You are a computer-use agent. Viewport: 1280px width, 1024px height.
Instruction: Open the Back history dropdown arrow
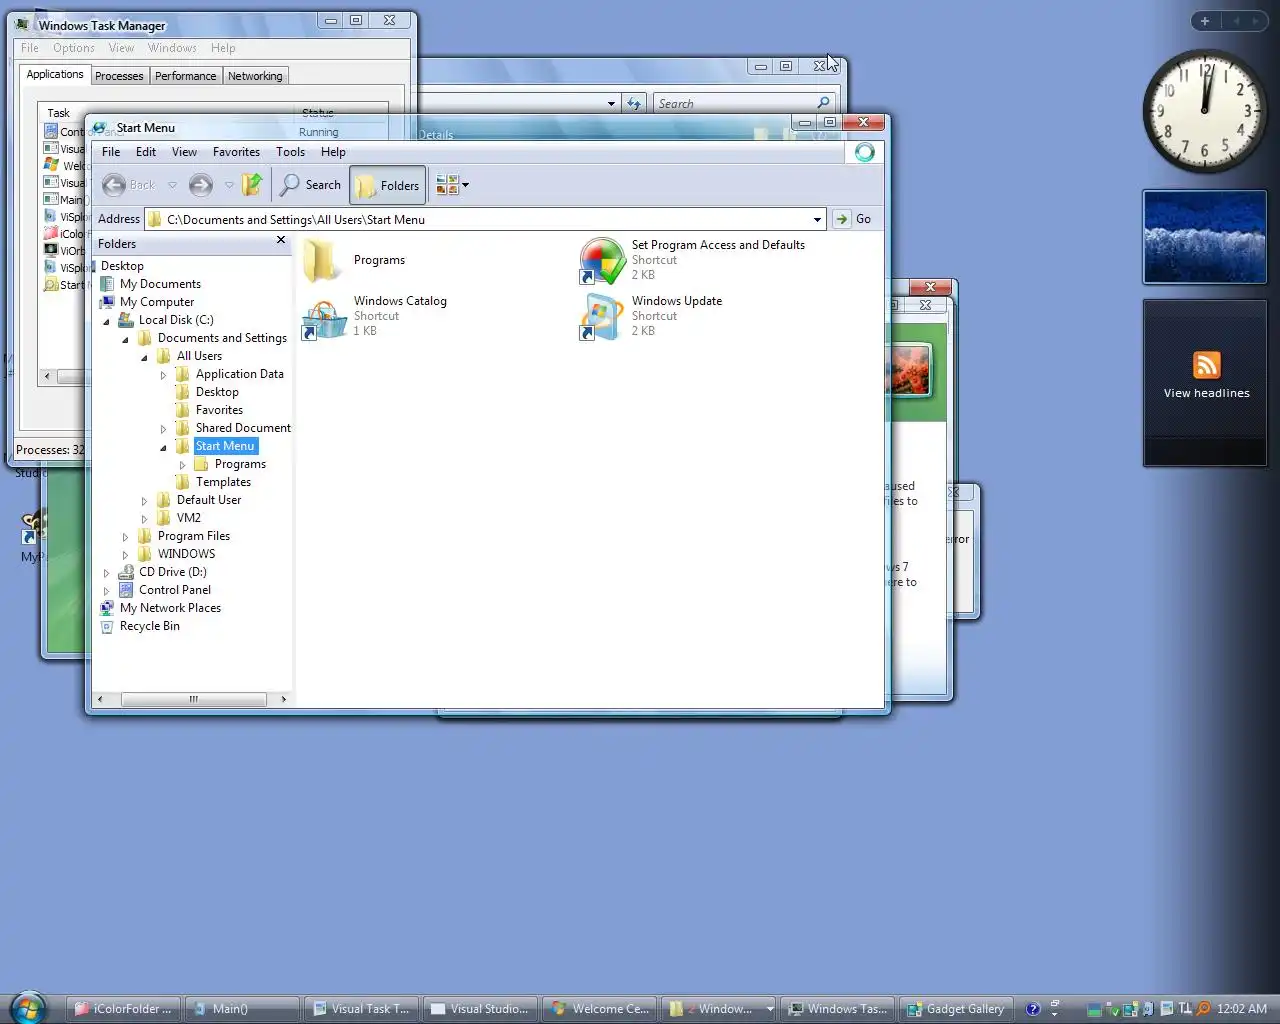pyautogui.click(x=172, y=185)
